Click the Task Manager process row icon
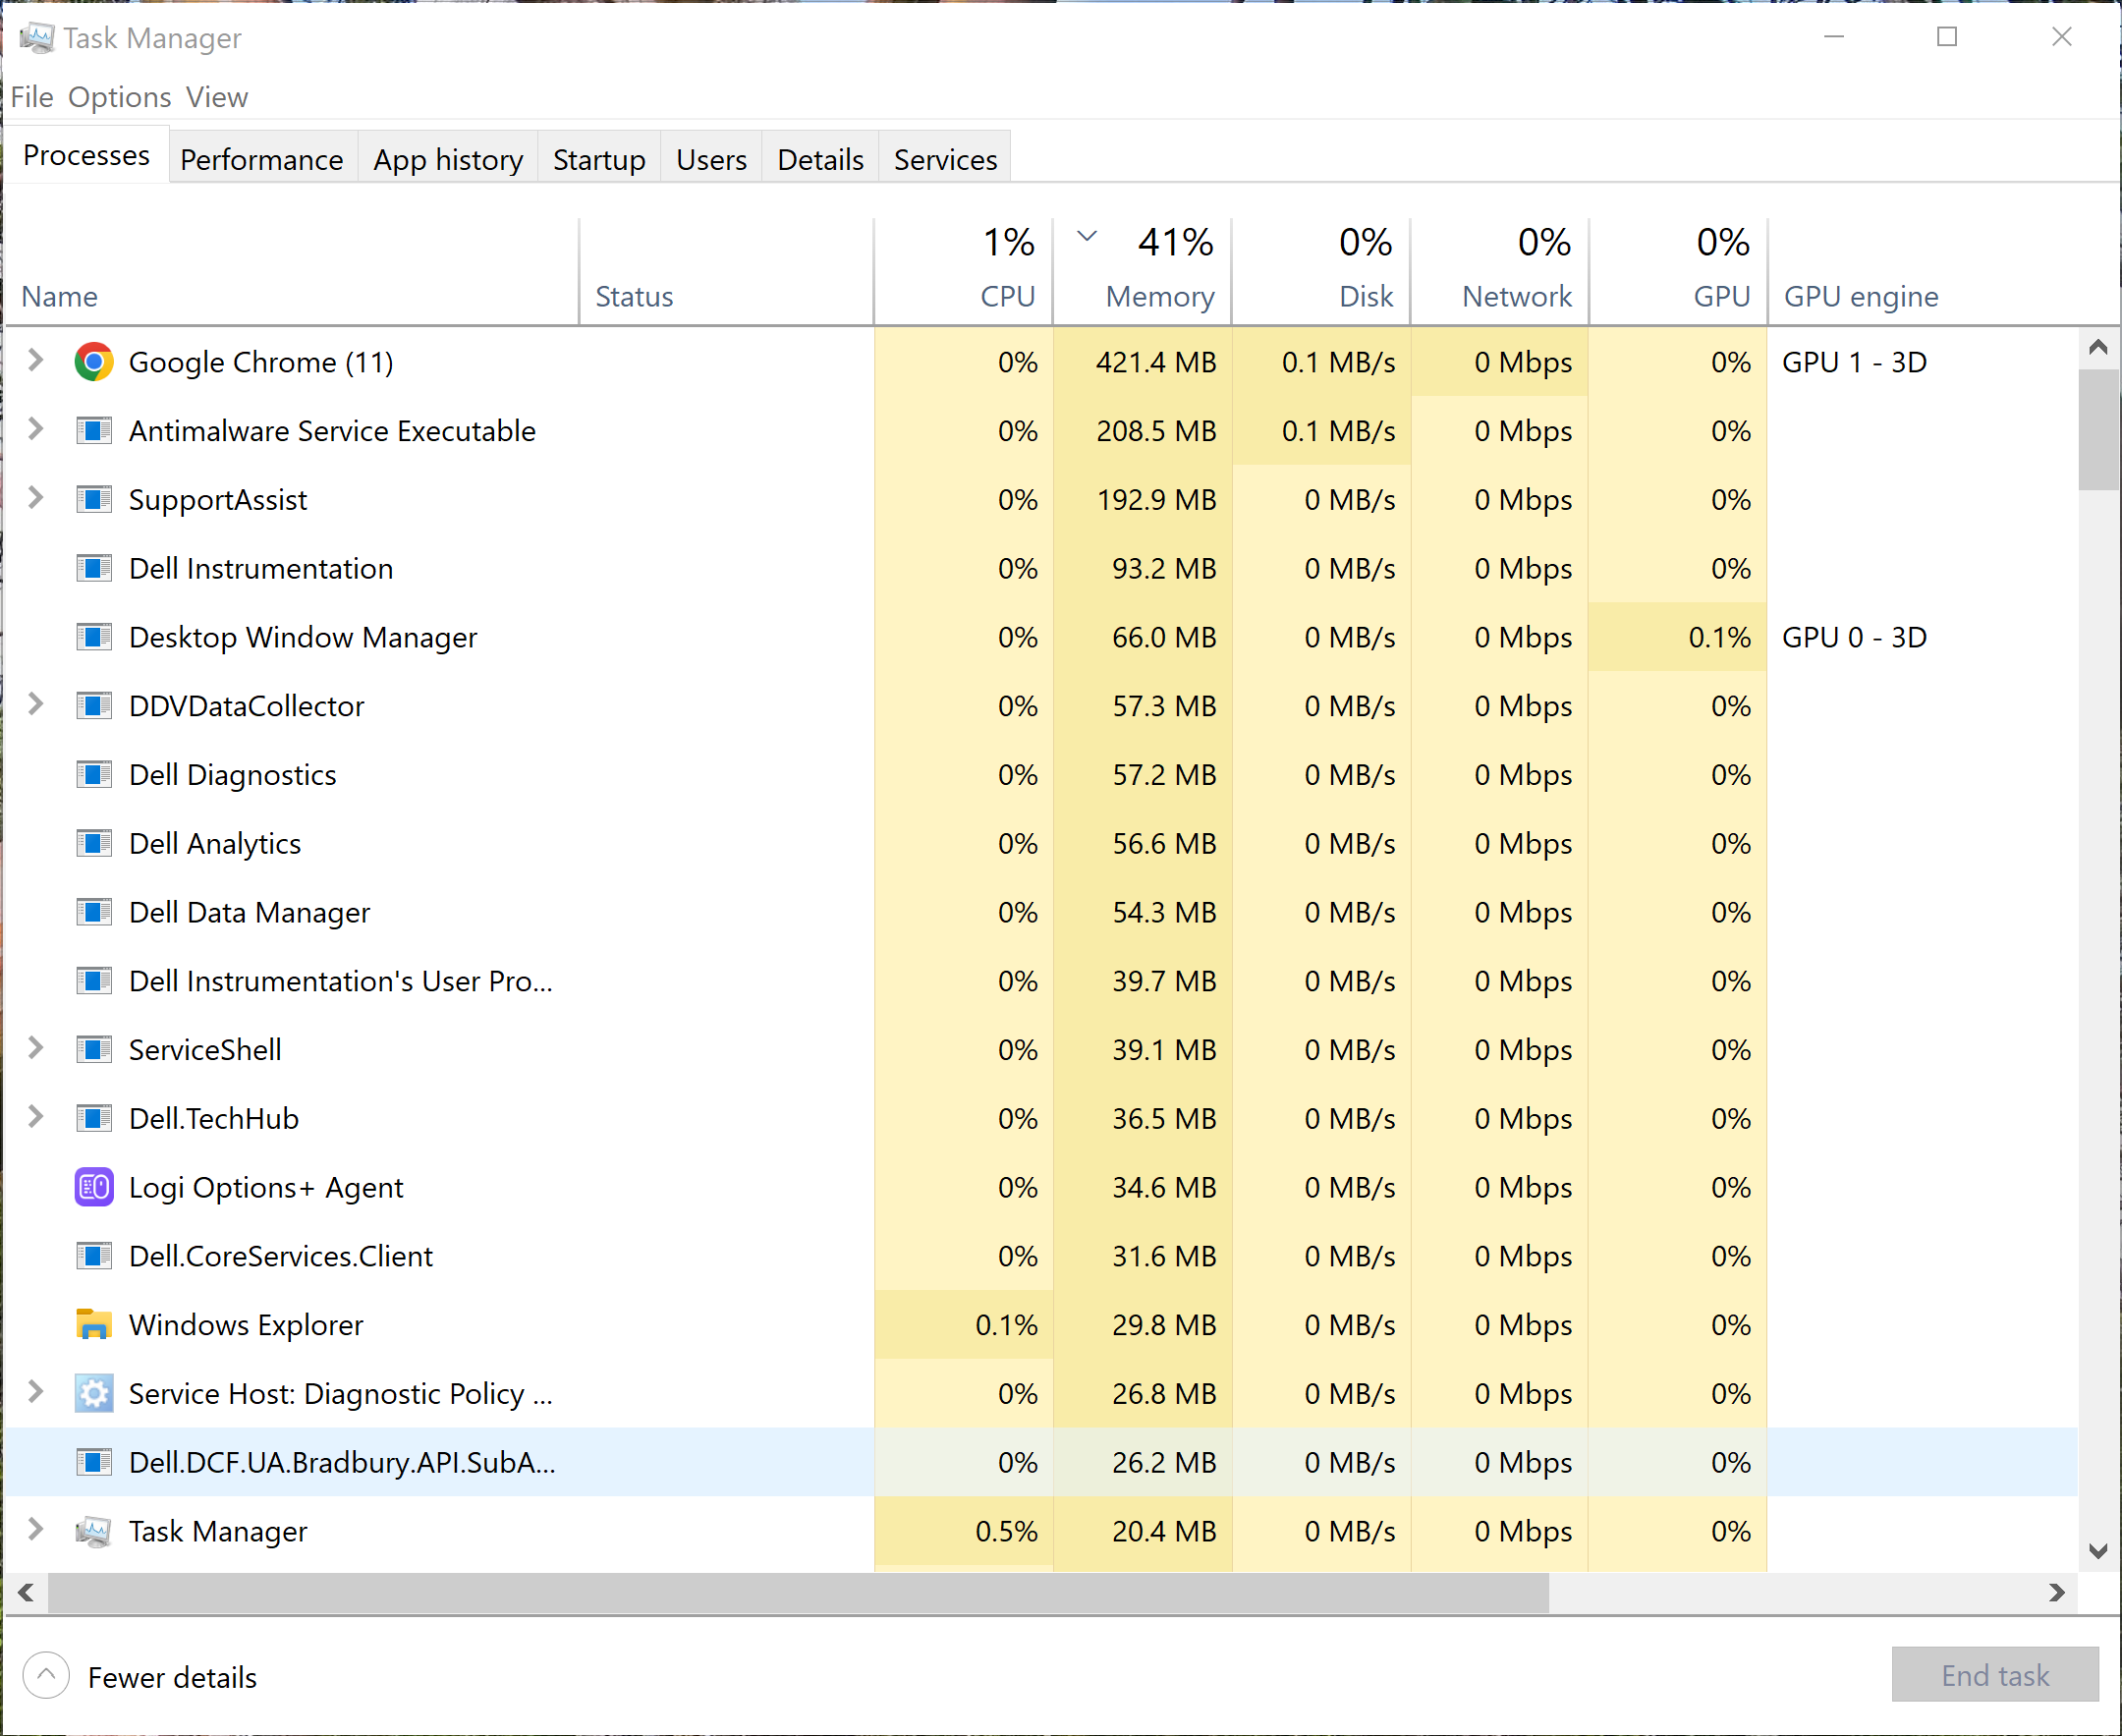Screen dimensions: 2122x1736 point(94,1531)
